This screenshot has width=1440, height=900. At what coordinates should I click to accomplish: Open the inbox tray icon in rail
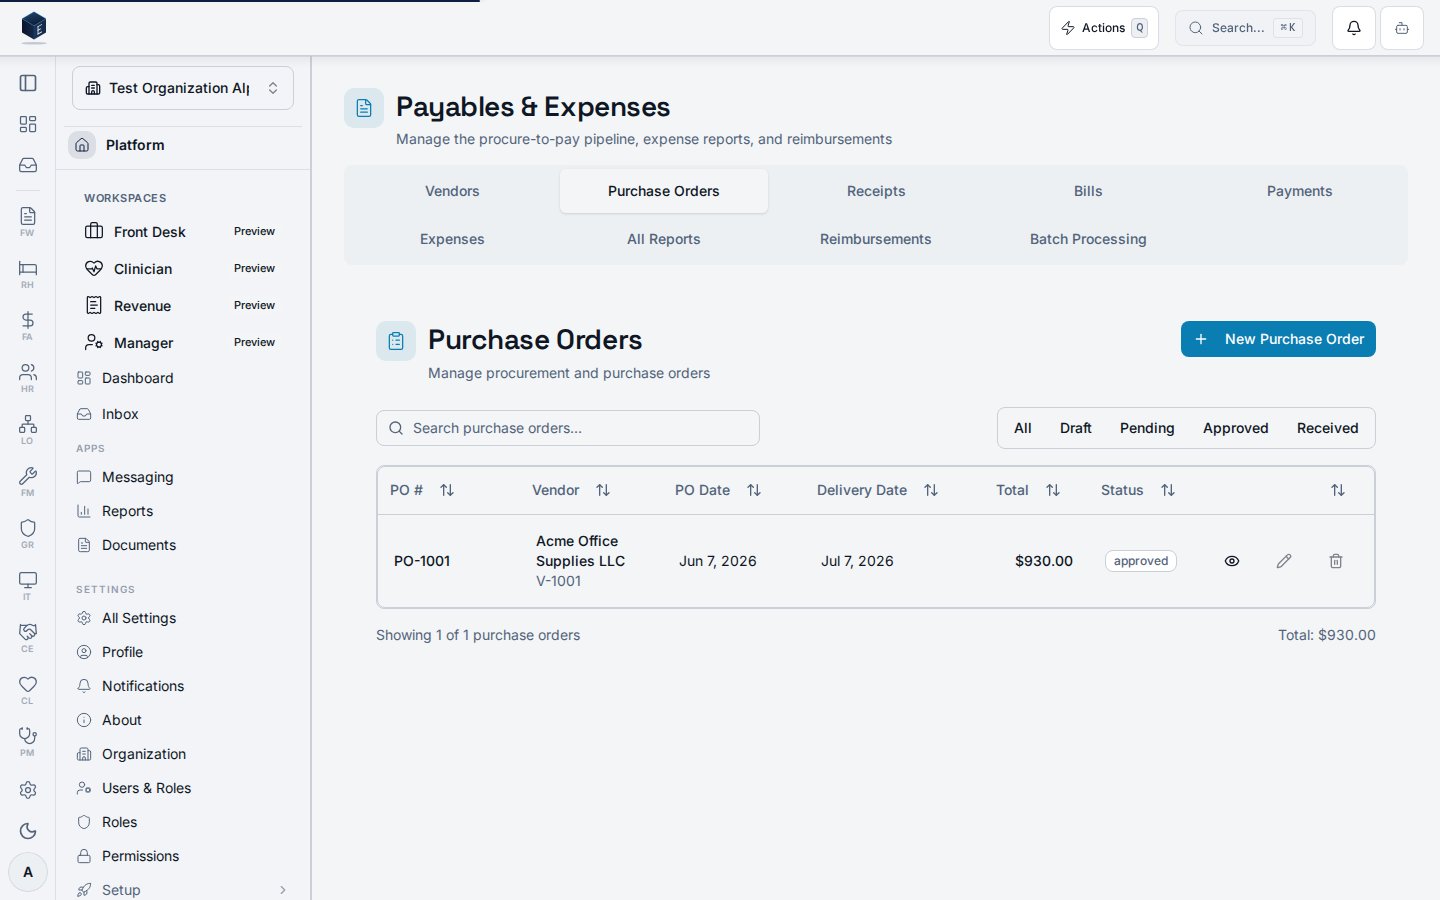28,165
